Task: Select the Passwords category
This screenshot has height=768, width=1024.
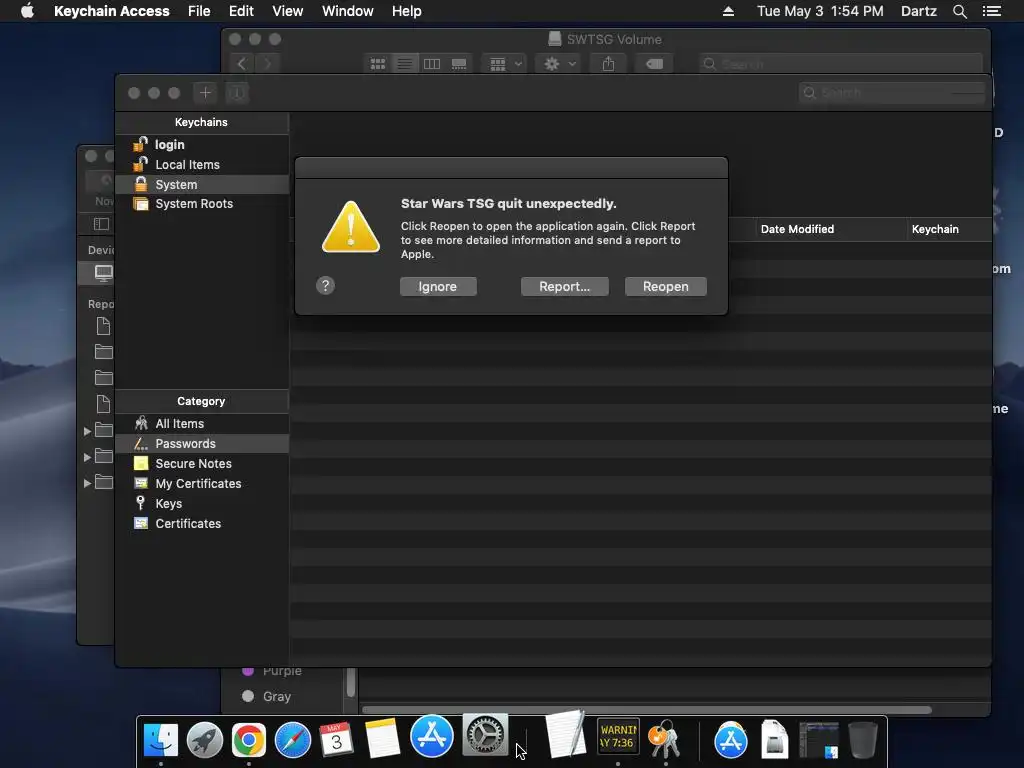Action: point(202,443)
